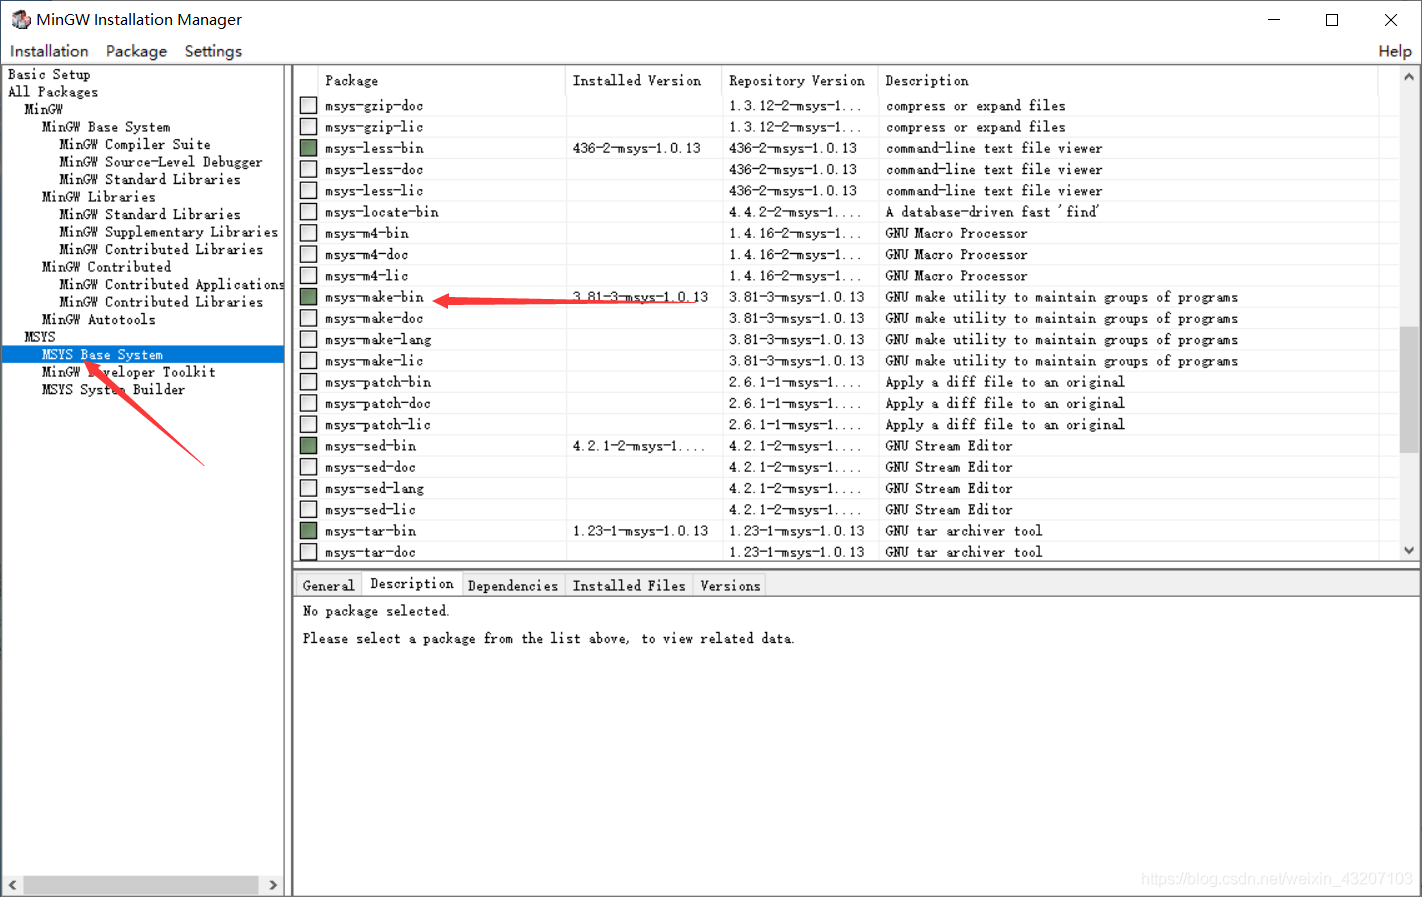The image size is (1422, 897).
Task: Toggle installed checkbox for msys-less-bin
Action: click(308, 148)
